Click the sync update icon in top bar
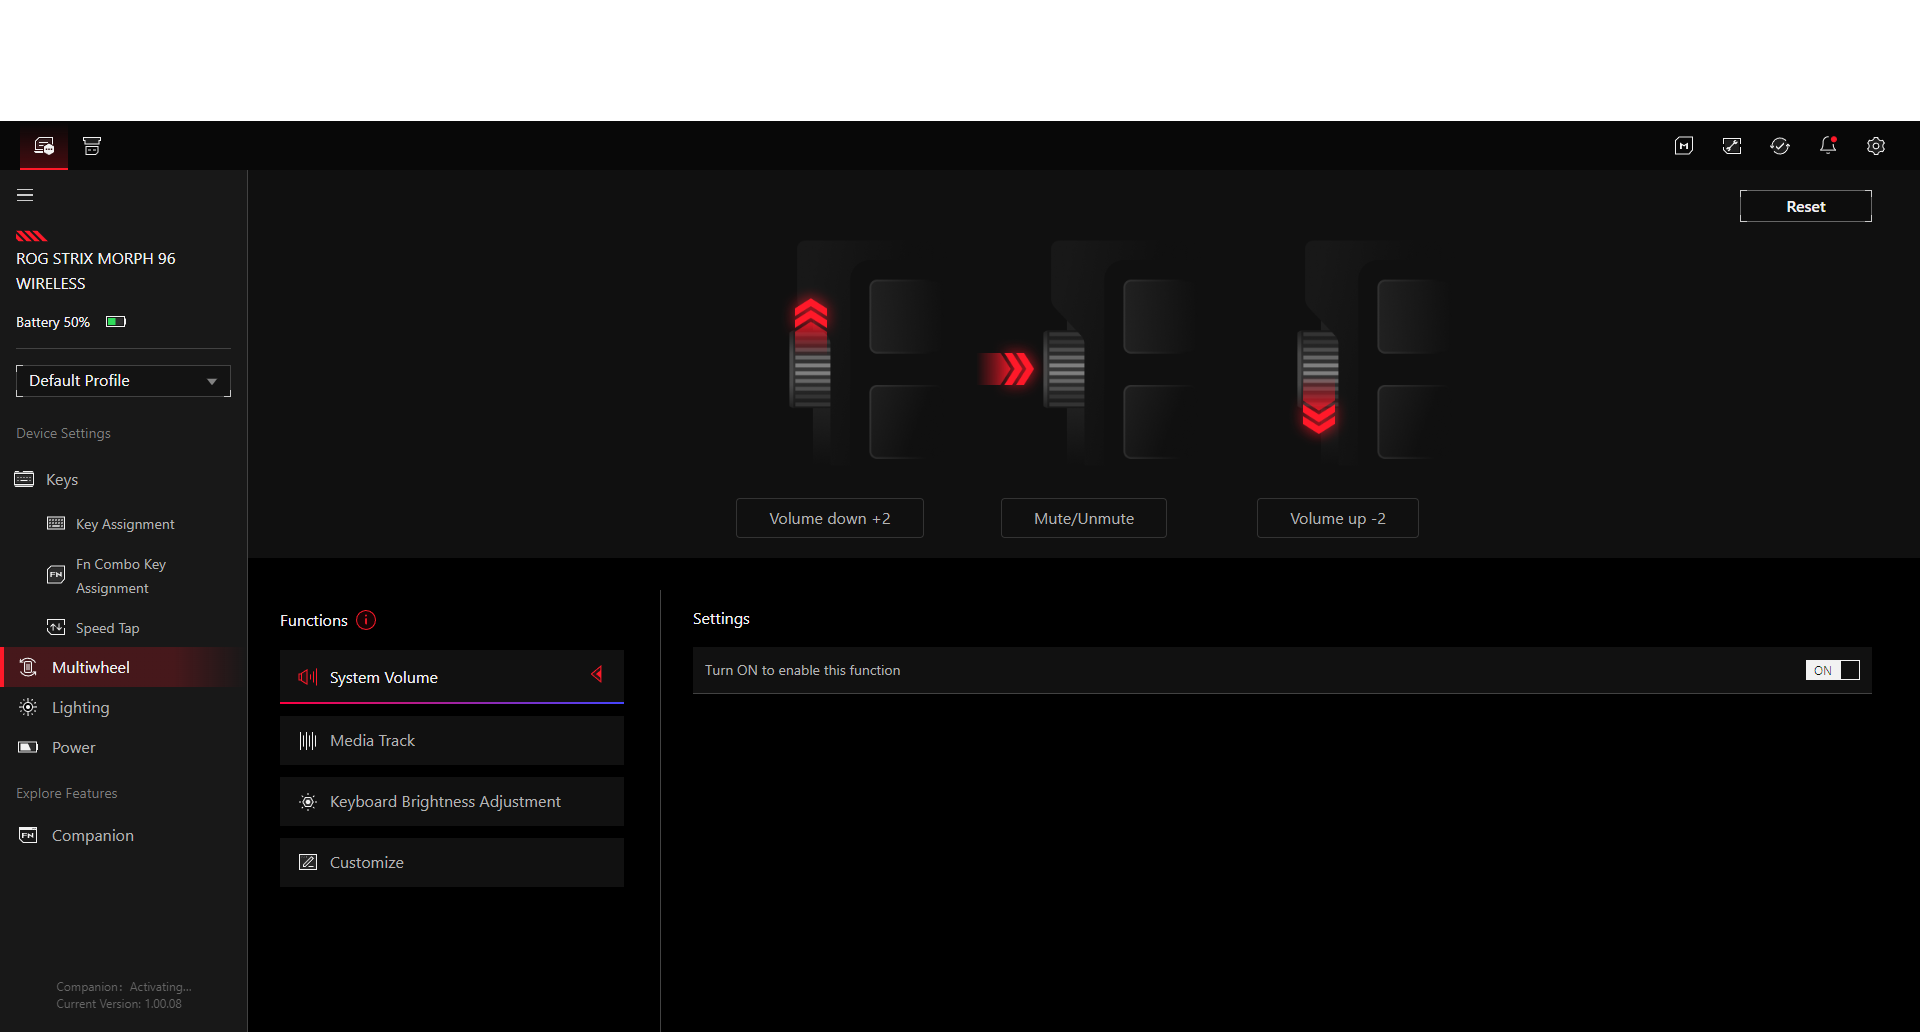Viewport: 1920px width, 1032px height. (x=1780, y=146)
